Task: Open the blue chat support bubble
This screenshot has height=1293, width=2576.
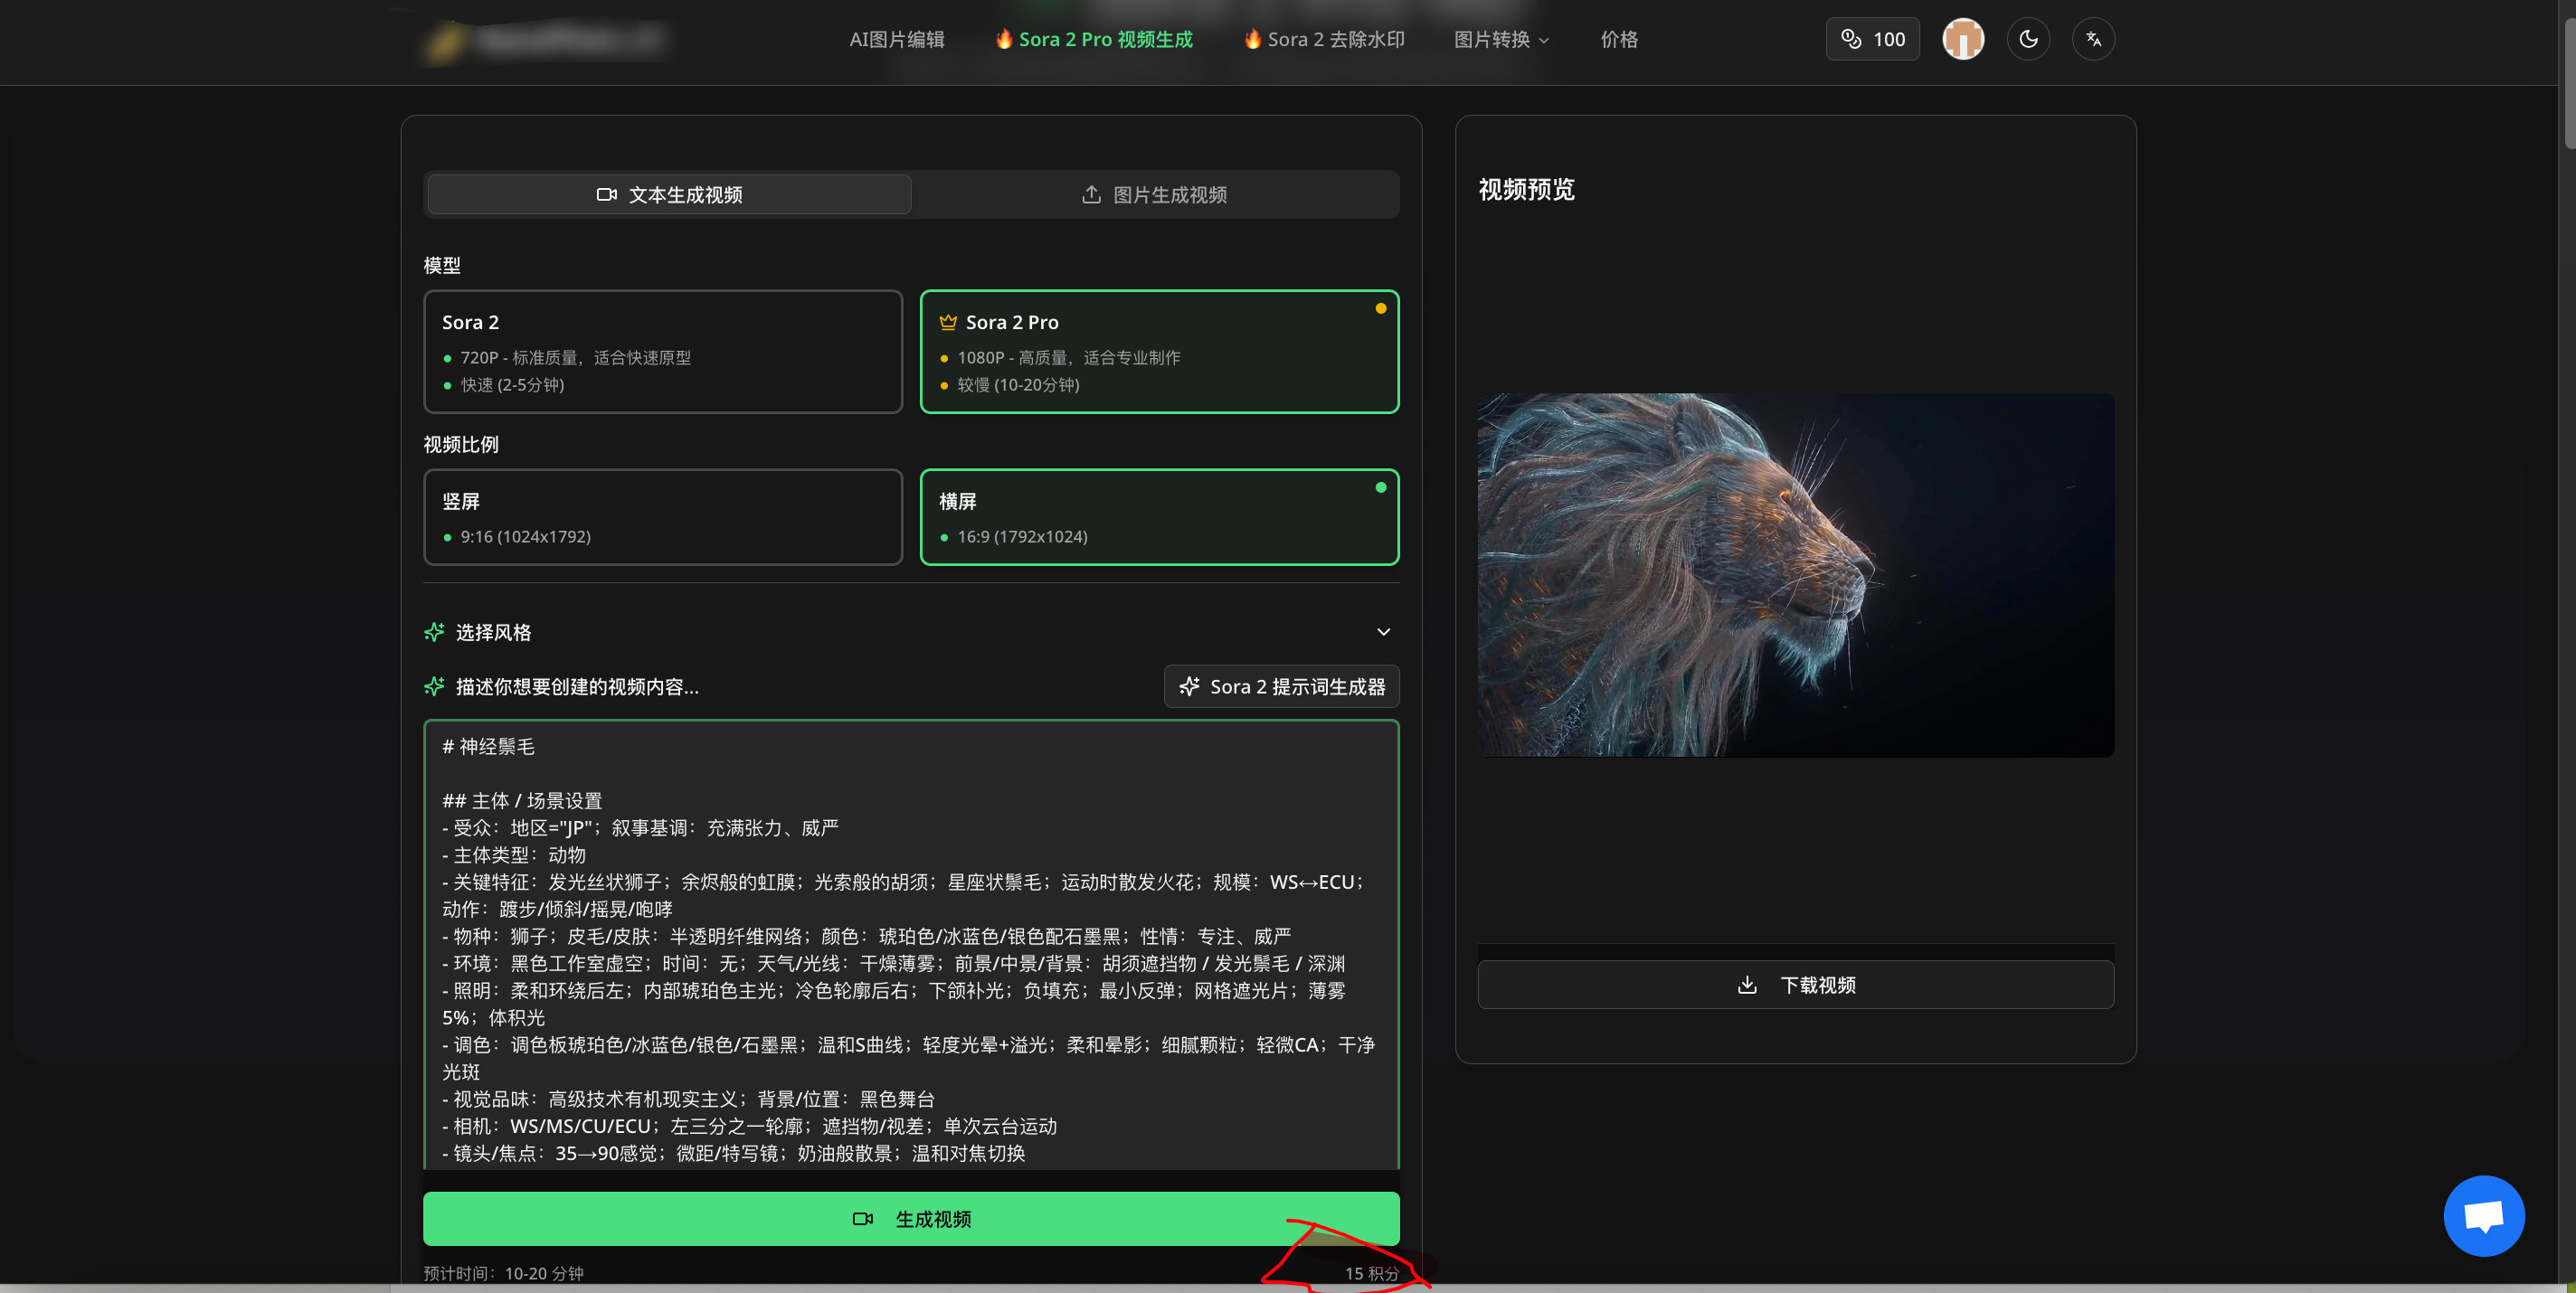Action: click(x=2483, y=1215)
